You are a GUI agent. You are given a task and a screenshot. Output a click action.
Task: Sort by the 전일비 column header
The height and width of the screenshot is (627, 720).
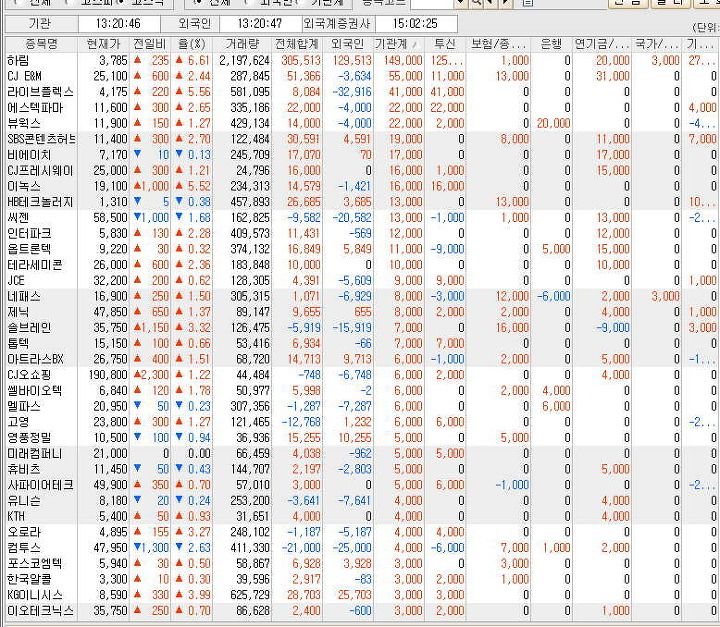150,44
